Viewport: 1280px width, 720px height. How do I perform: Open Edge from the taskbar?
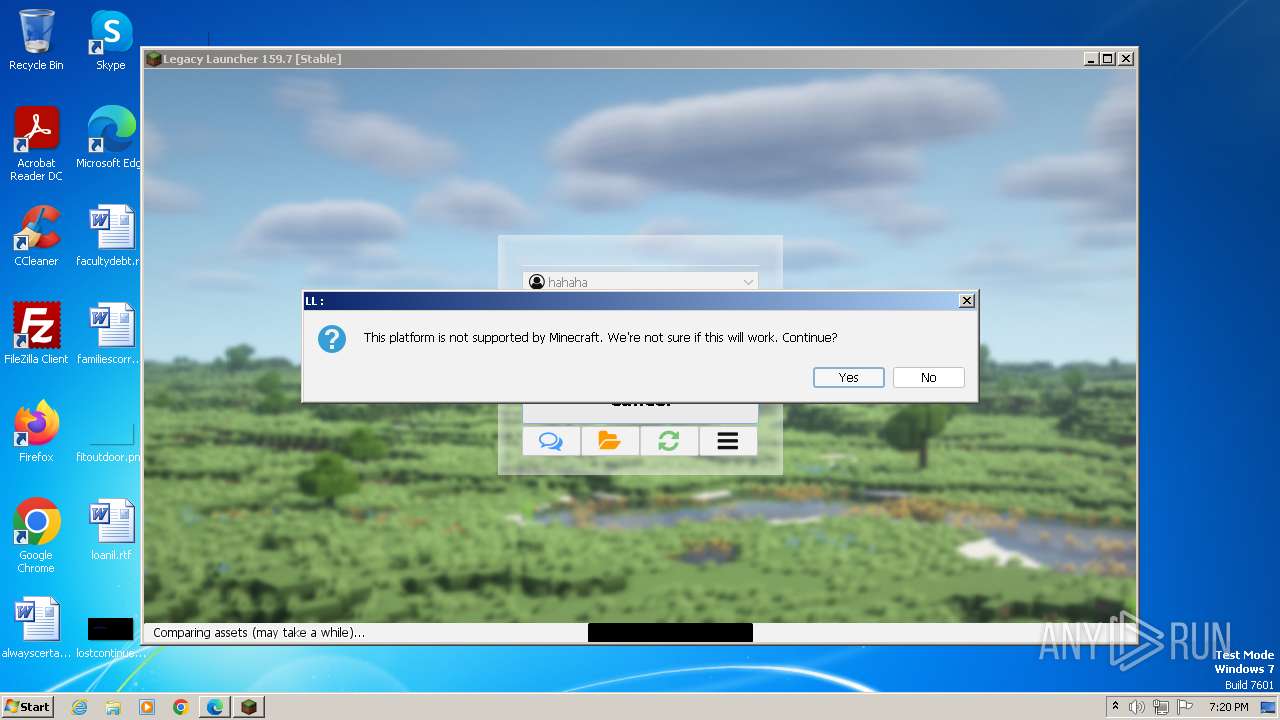click(215, 707)
